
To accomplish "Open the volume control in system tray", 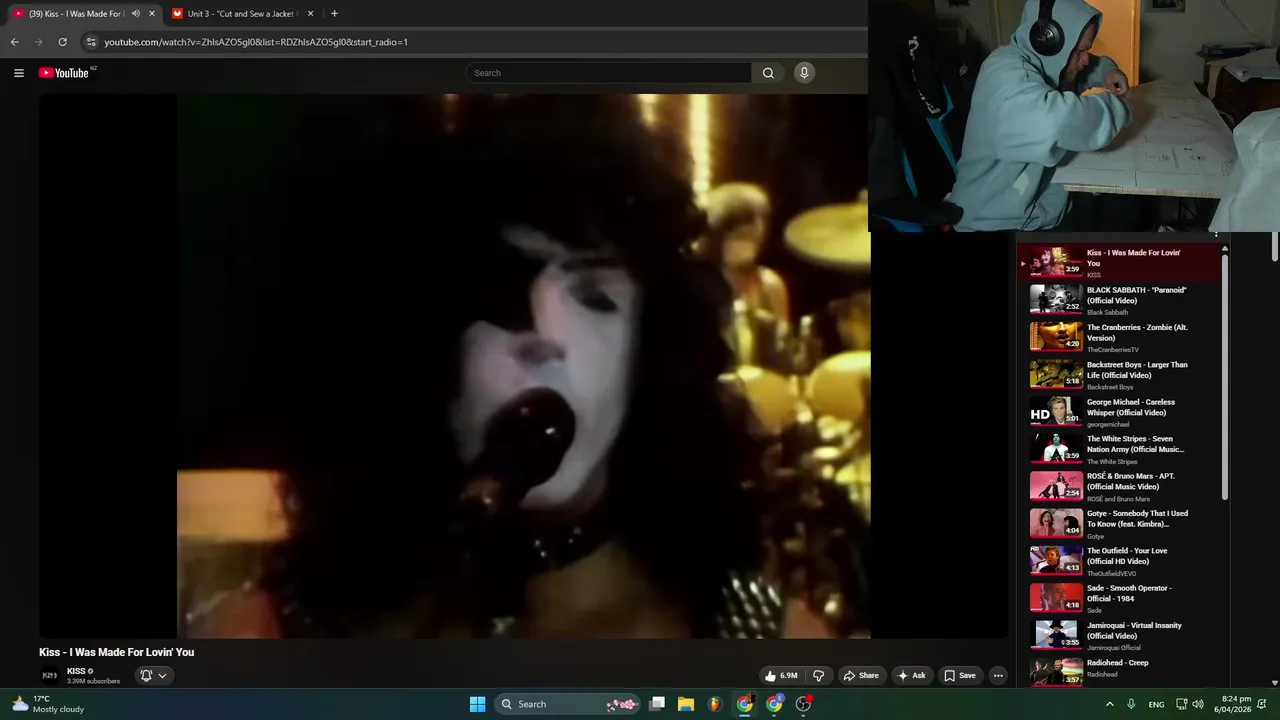I will (x=1198, y=704).
